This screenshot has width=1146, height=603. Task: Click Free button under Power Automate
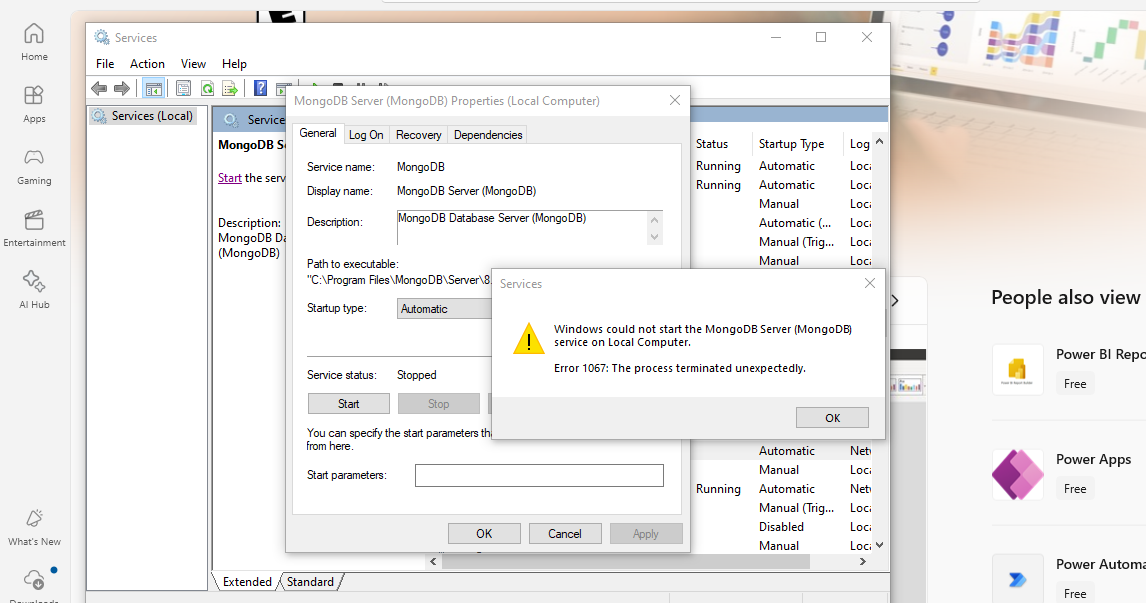tap(1075, 593)
